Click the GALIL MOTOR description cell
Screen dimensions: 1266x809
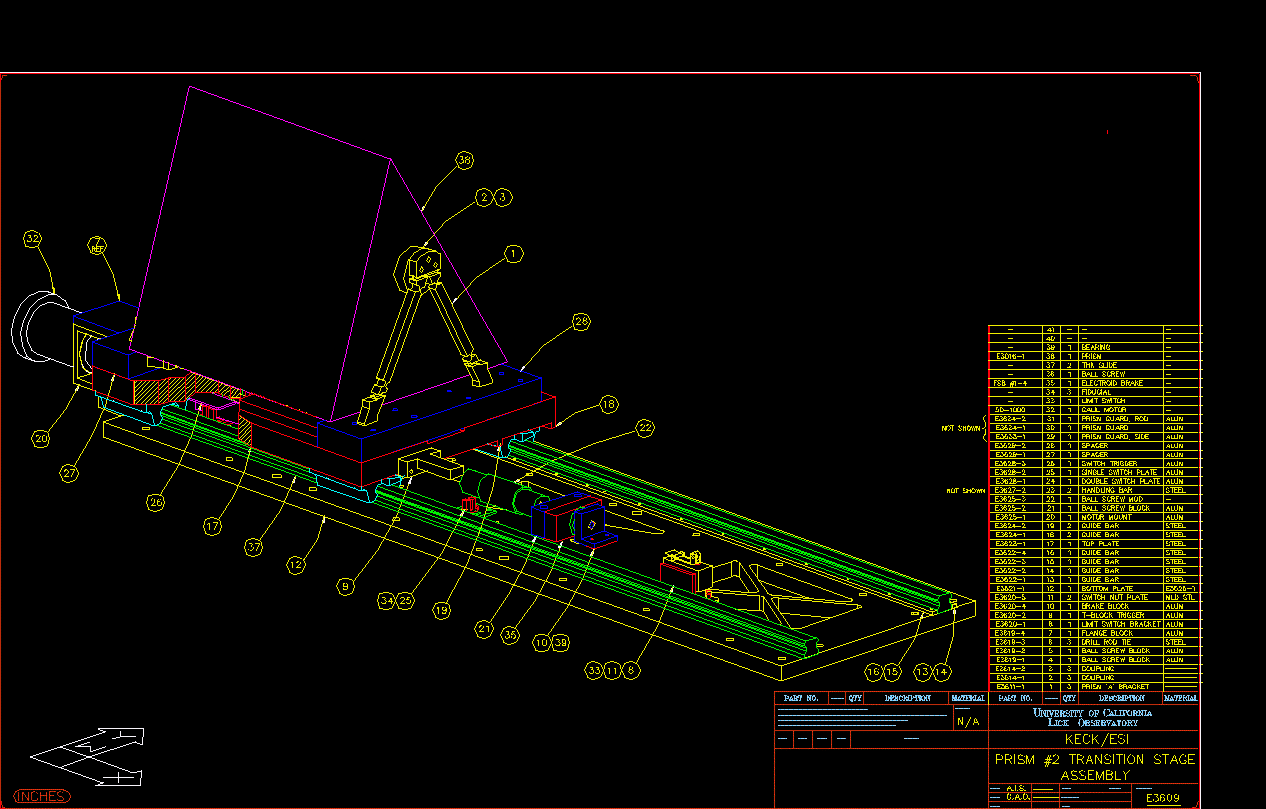1120,410
